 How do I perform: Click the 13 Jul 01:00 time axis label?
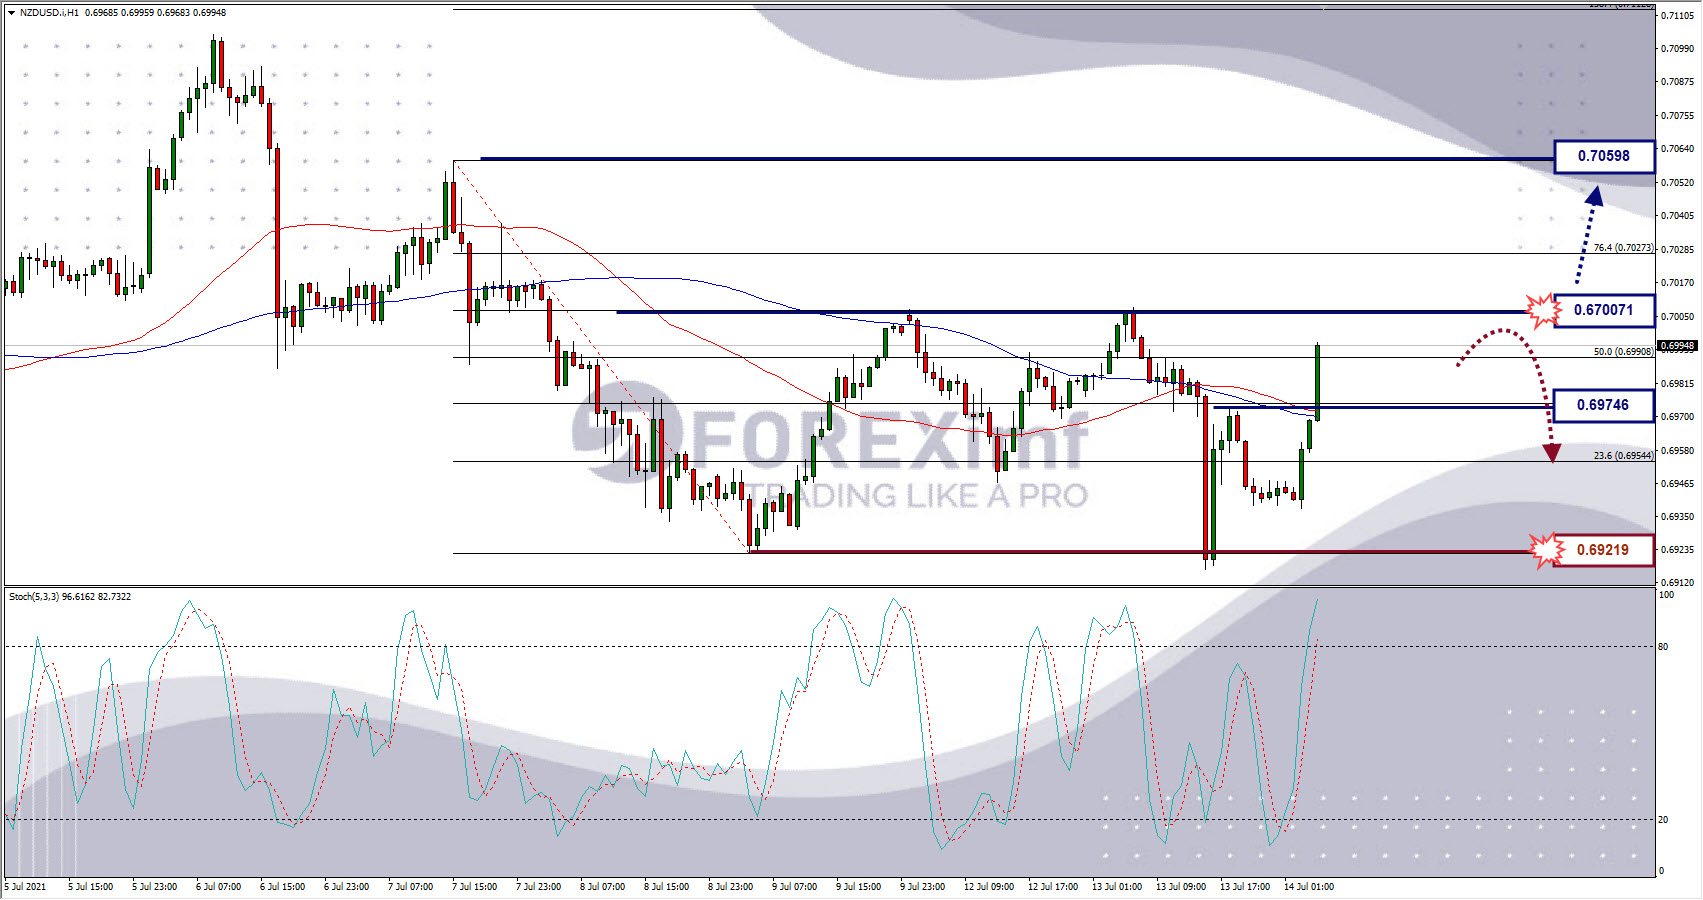[x=1117, y=887]
